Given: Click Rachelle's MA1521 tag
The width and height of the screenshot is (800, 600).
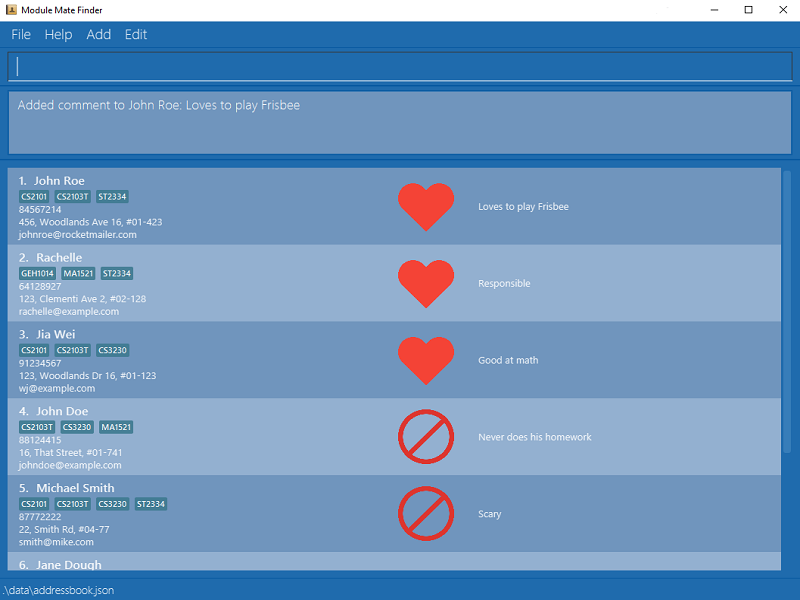Looking at the screenshot, I should tap(78, 273).
